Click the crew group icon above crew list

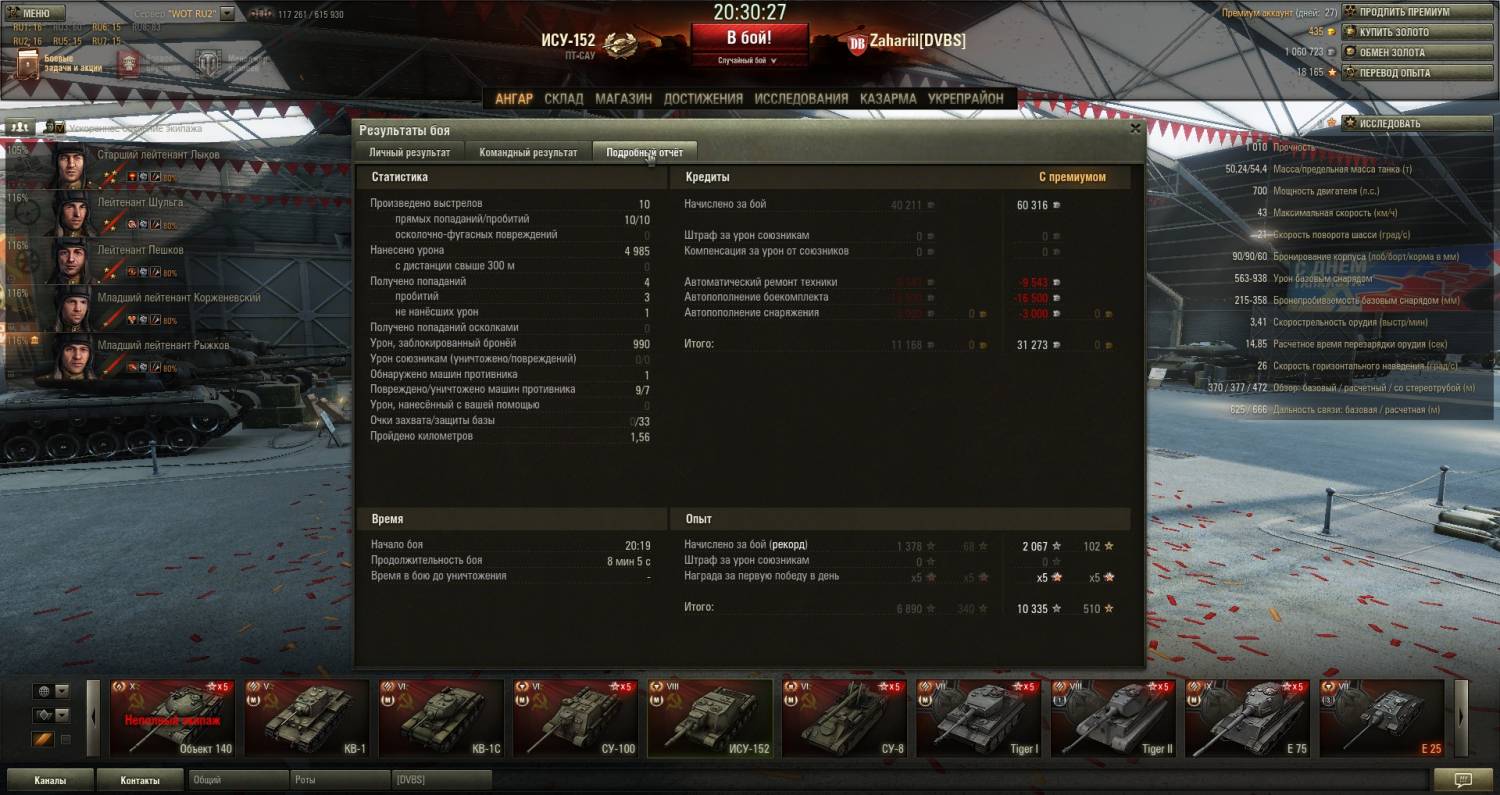pos(20,128)
